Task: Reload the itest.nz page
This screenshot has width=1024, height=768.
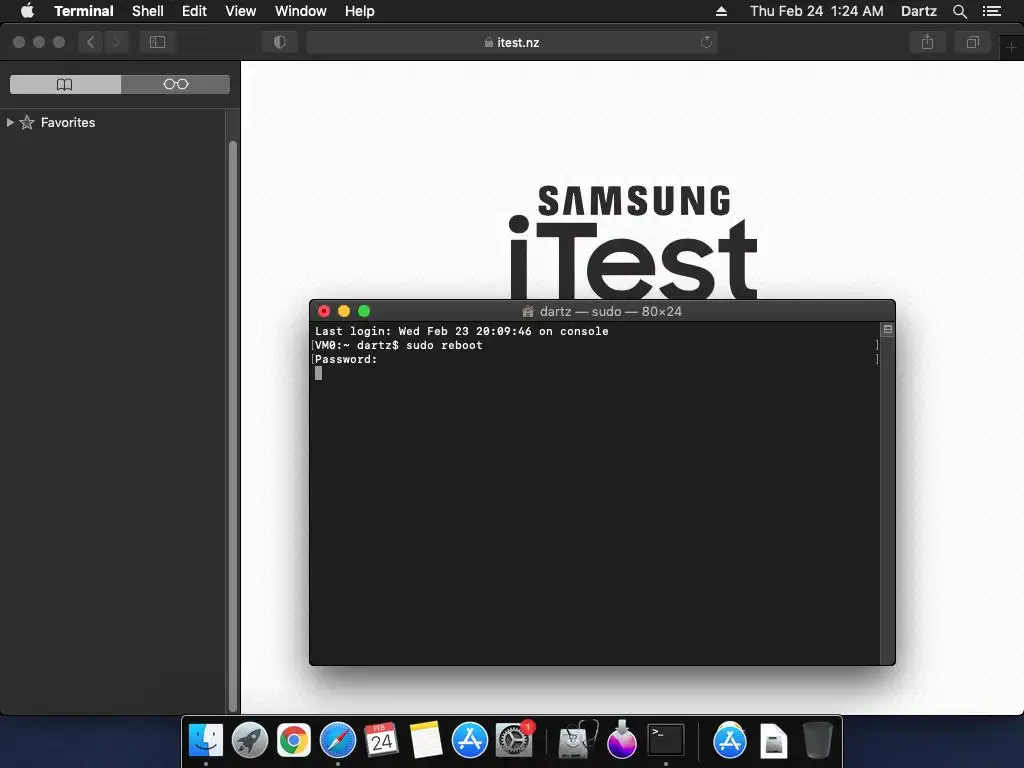Action: (706, 42)
